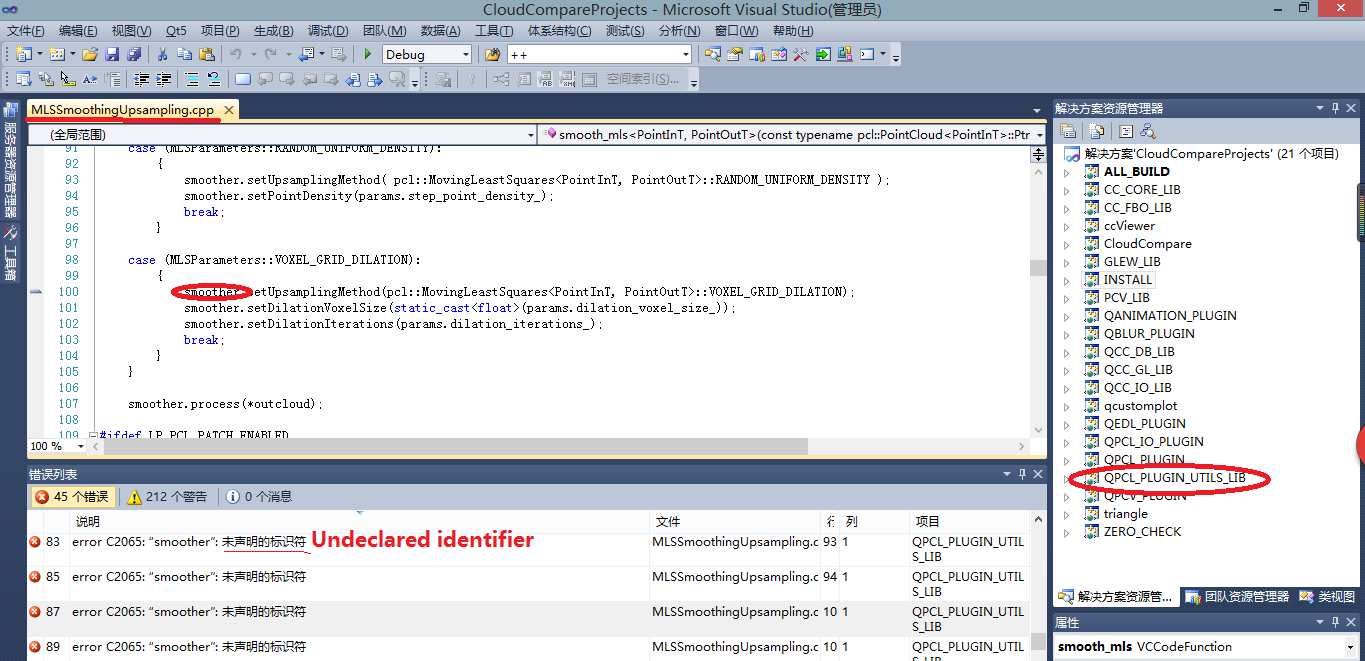The image size is (1365, 661).
Task: Click the Start Debugging green play icon
Action: 368,54
